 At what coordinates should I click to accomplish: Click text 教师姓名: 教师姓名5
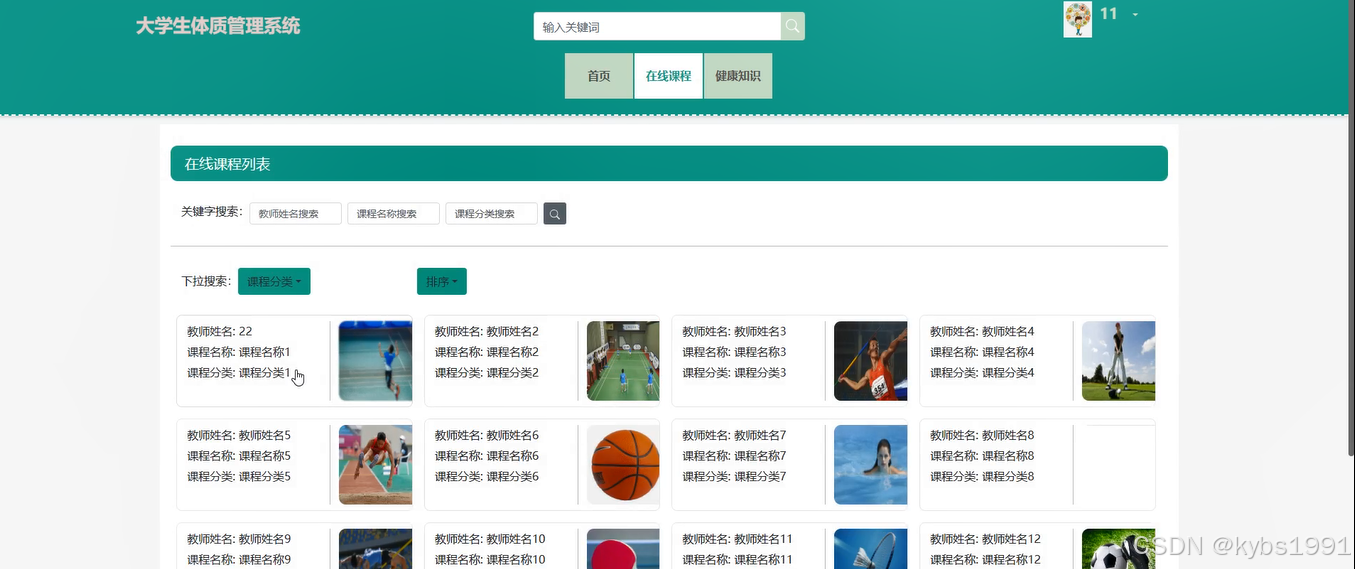tap(239, 436)
